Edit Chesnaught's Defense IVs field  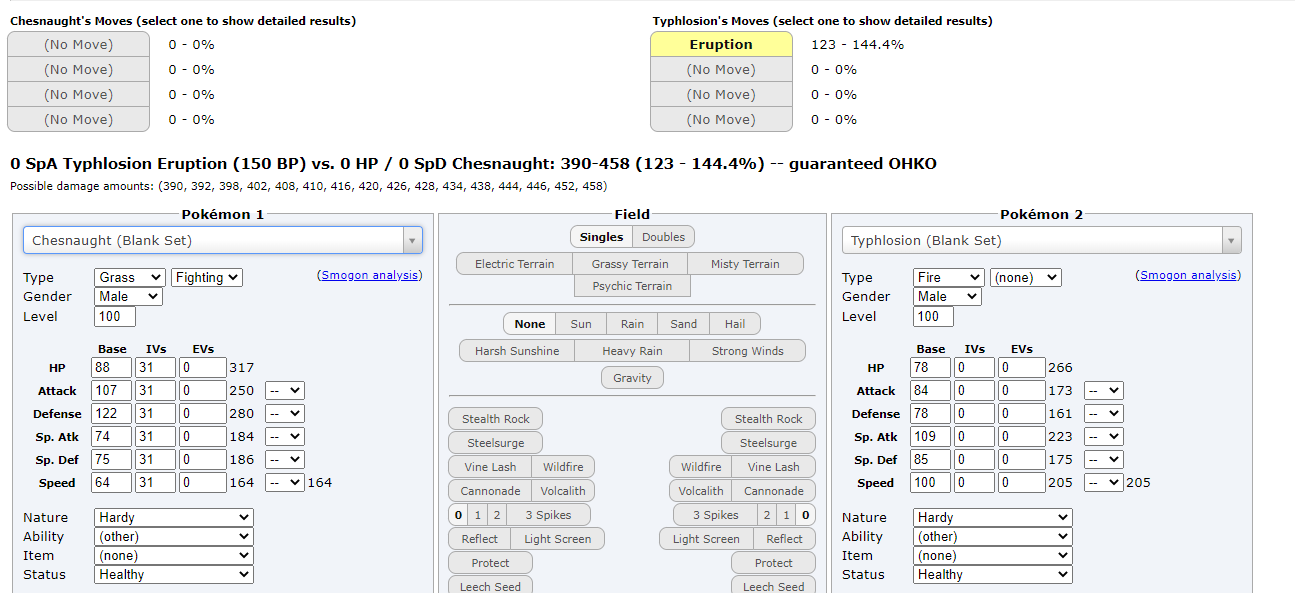point(156,414)
